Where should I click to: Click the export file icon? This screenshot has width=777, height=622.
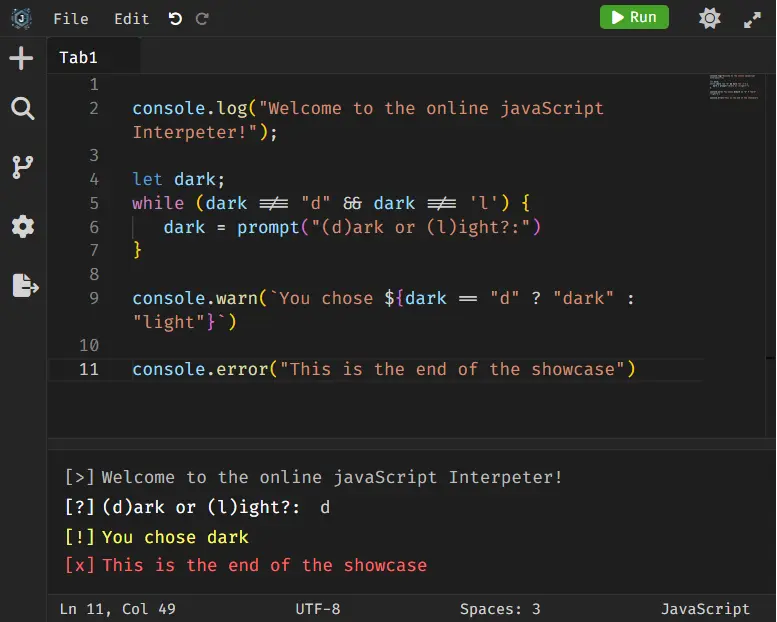(x=25, y=285)
